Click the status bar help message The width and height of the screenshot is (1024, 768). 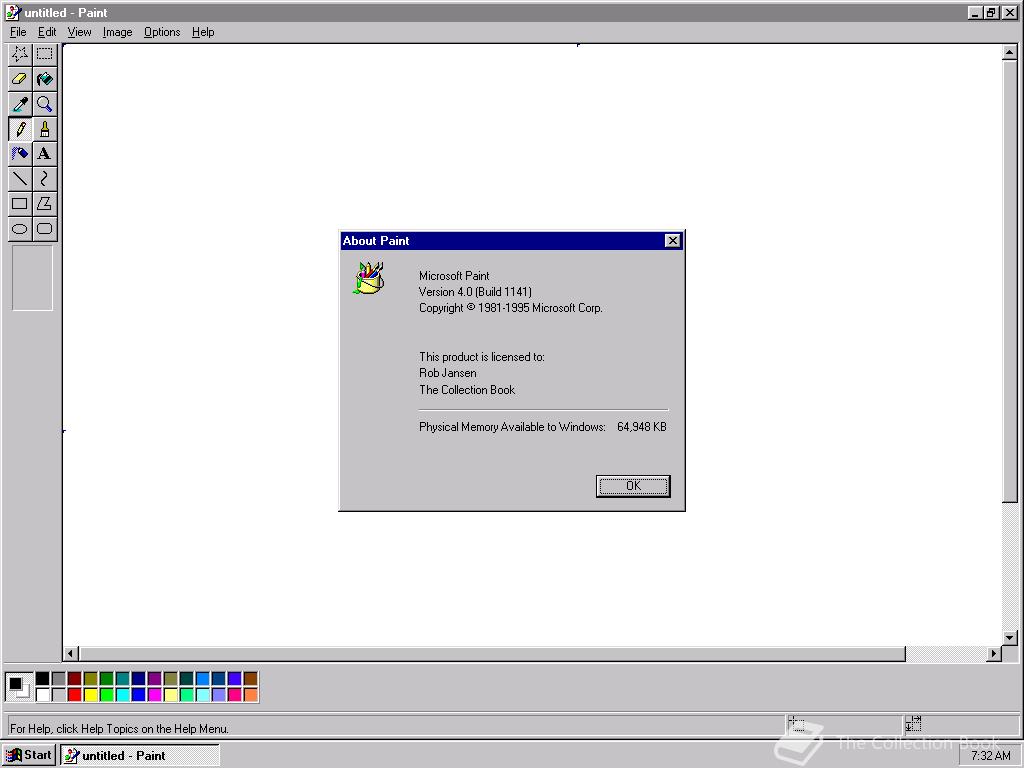119,729
